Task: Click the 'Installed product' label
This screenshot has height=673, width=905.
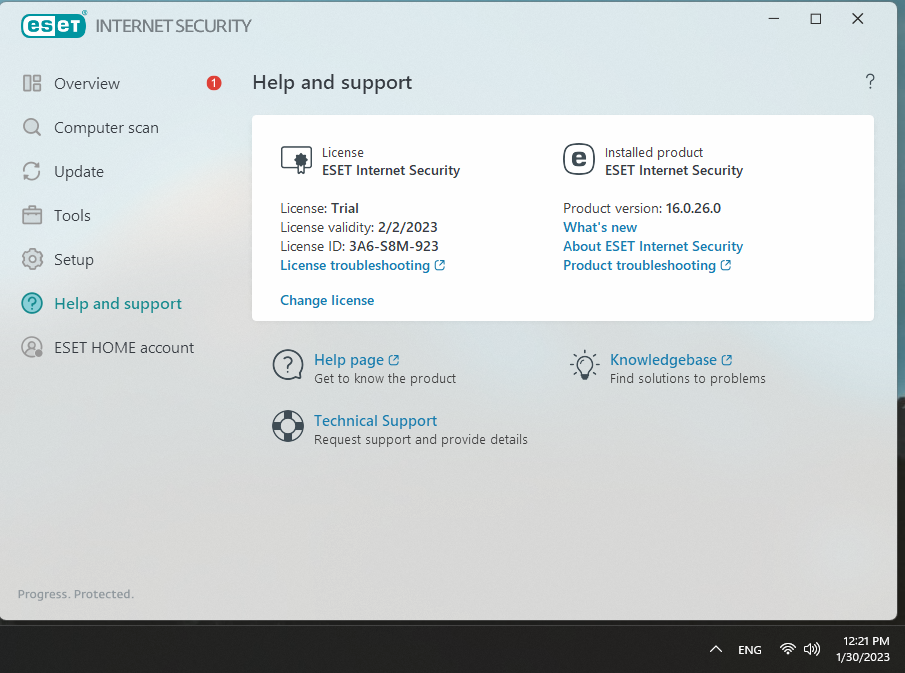Action: coord(653,152)
